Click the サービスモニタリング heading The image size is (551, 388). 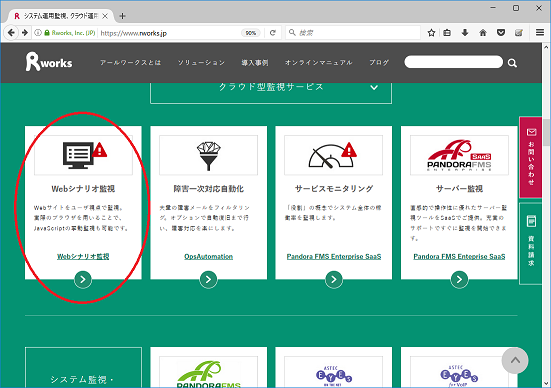[x=334, y=189]
